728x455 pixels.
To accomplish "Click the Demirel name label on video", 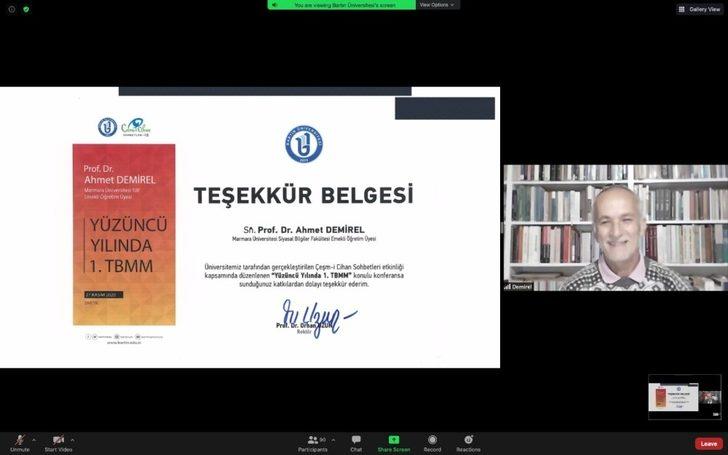I will 519,287.
